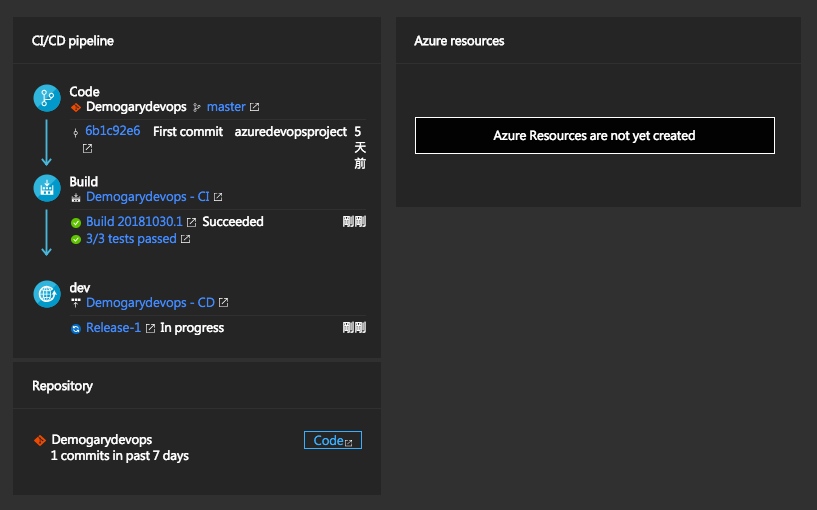This screenshot has width=817, height=510.
Task: Click the external-link icon after Demogarydevops - CD
Action: click(223, 303)
